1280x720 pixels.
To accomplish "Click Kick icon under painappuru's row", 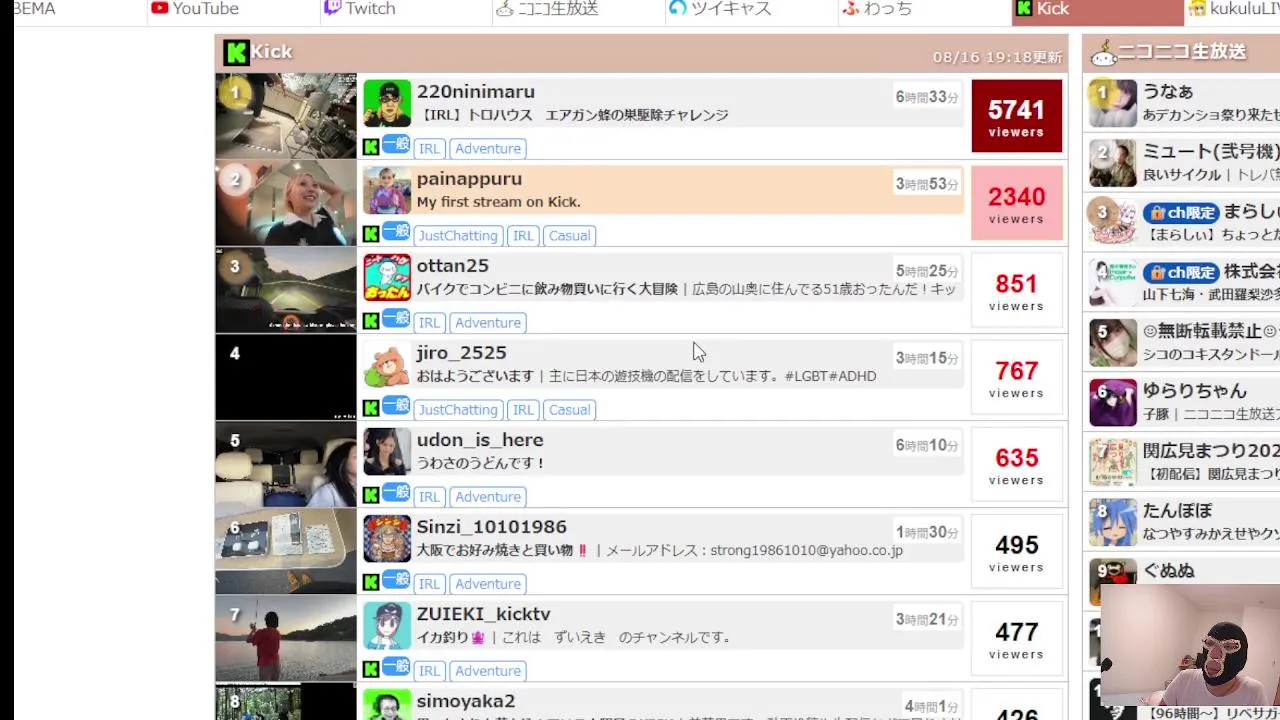I will click(371, 235).
